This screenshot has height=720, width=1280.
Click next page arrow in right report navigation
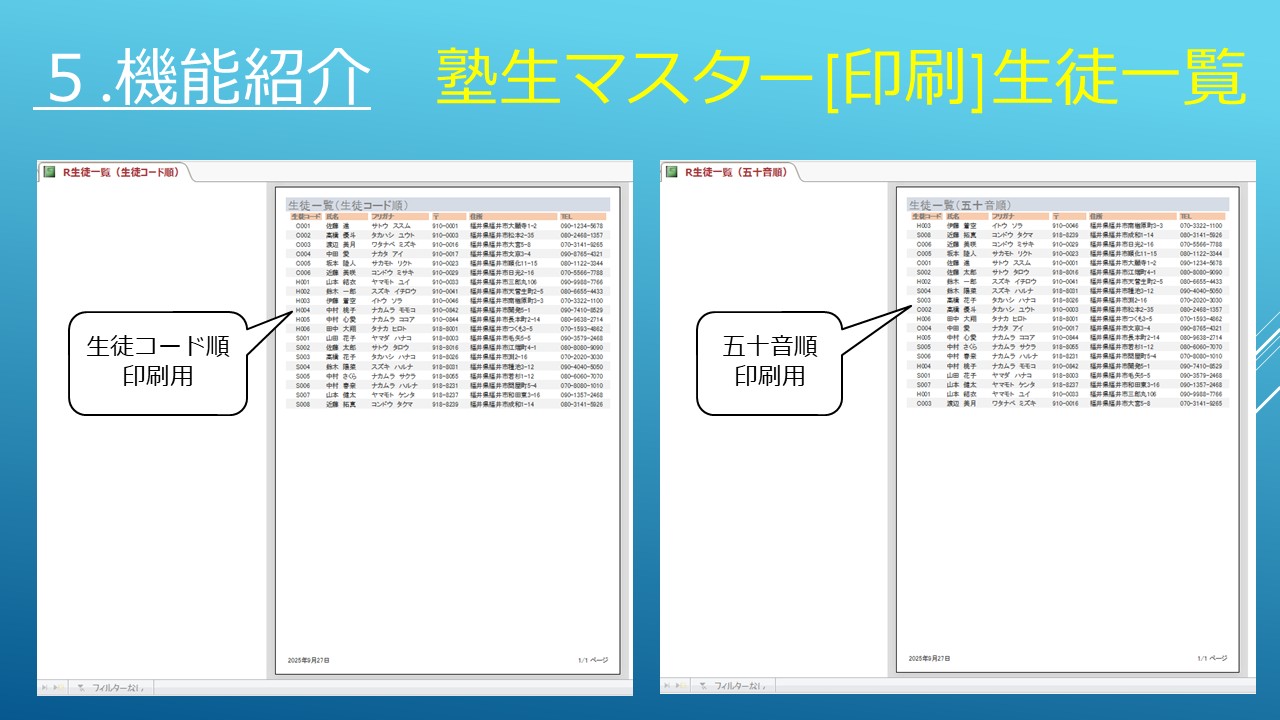668,686
